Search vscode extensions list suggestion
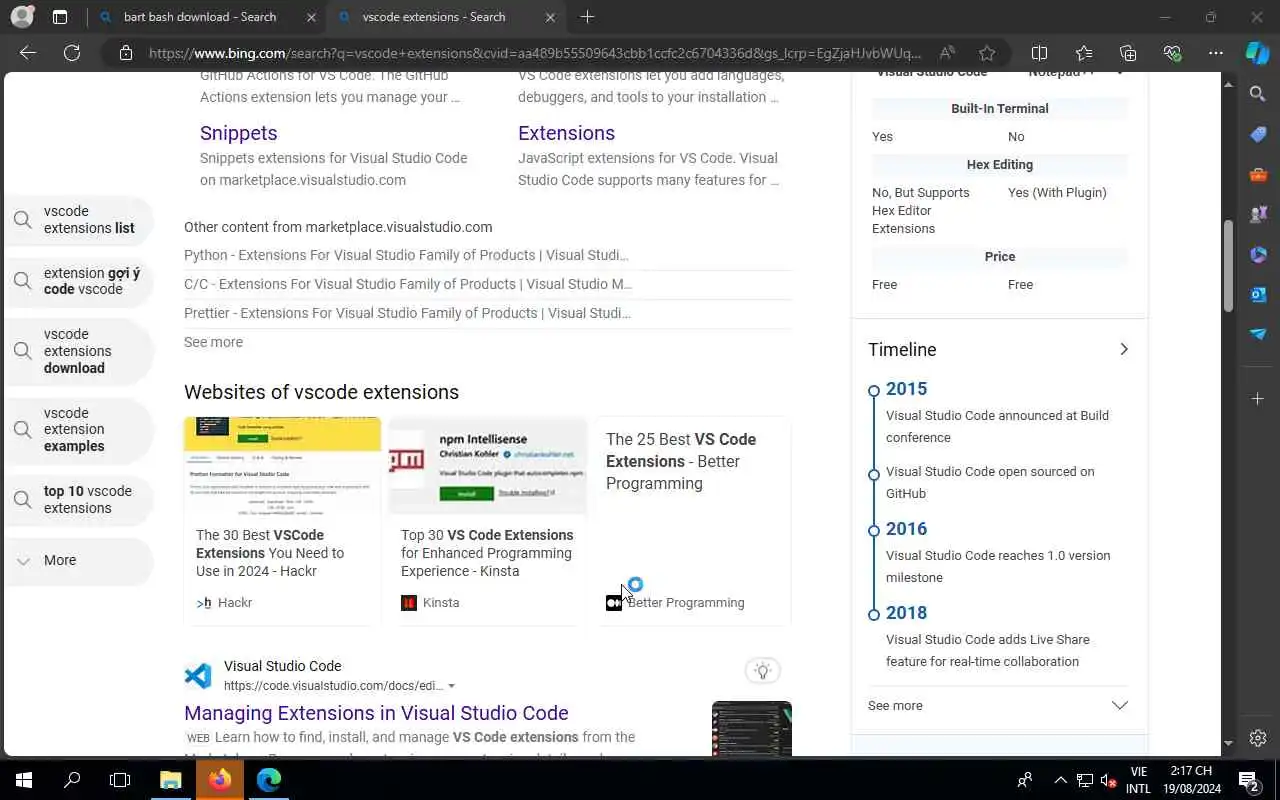 click(79, 220)
